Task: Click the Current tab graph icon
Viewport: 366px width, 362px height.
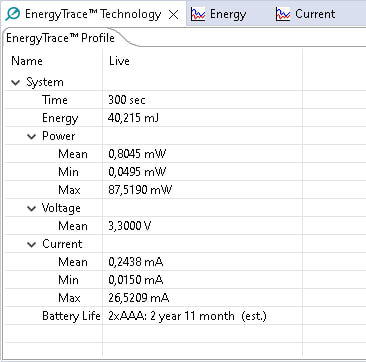Action: click(283, 14)
